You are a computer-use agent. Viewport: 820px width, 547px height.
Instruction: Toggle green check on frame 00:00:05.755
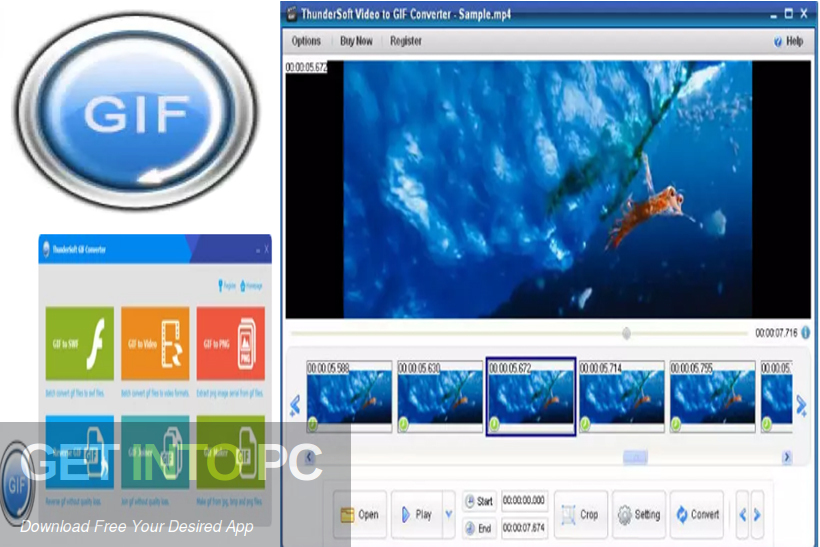click(676, 424)
